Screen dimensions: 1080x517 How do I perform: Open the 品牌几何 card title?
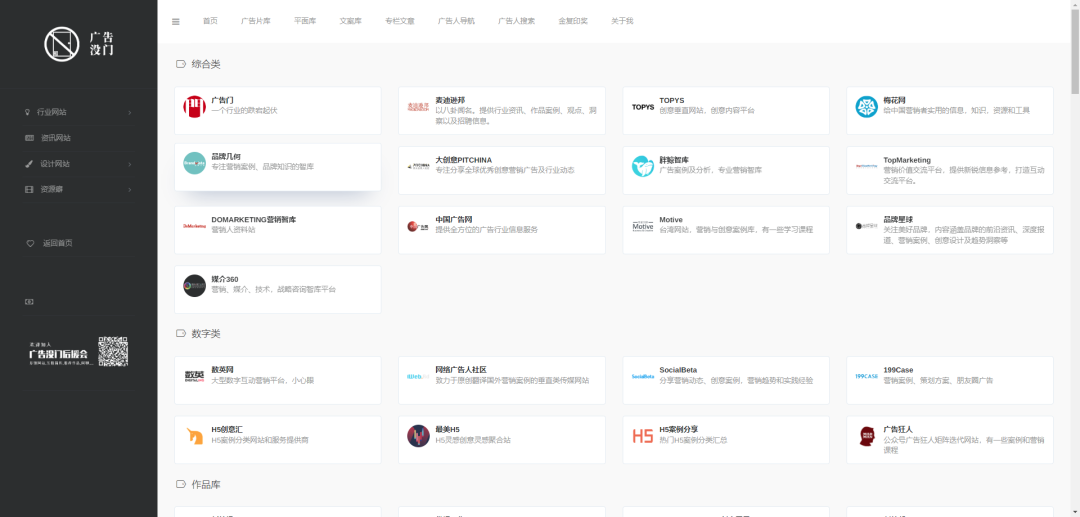pos(226,157)
